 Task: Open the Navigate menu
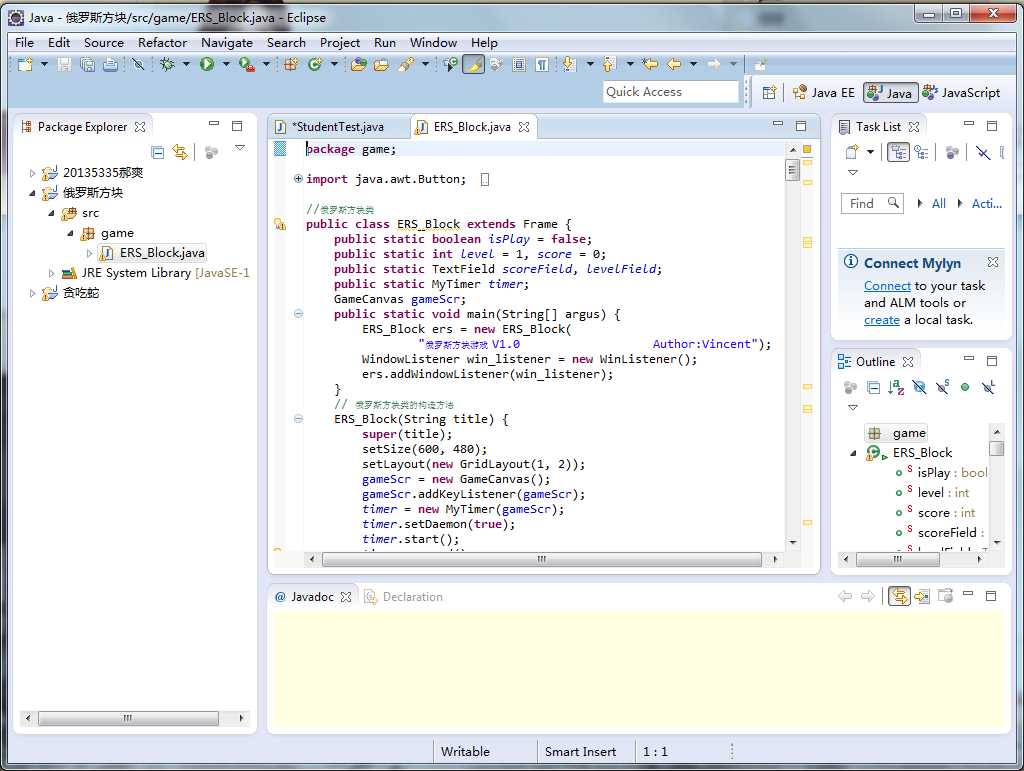click(x=227, y=42)
